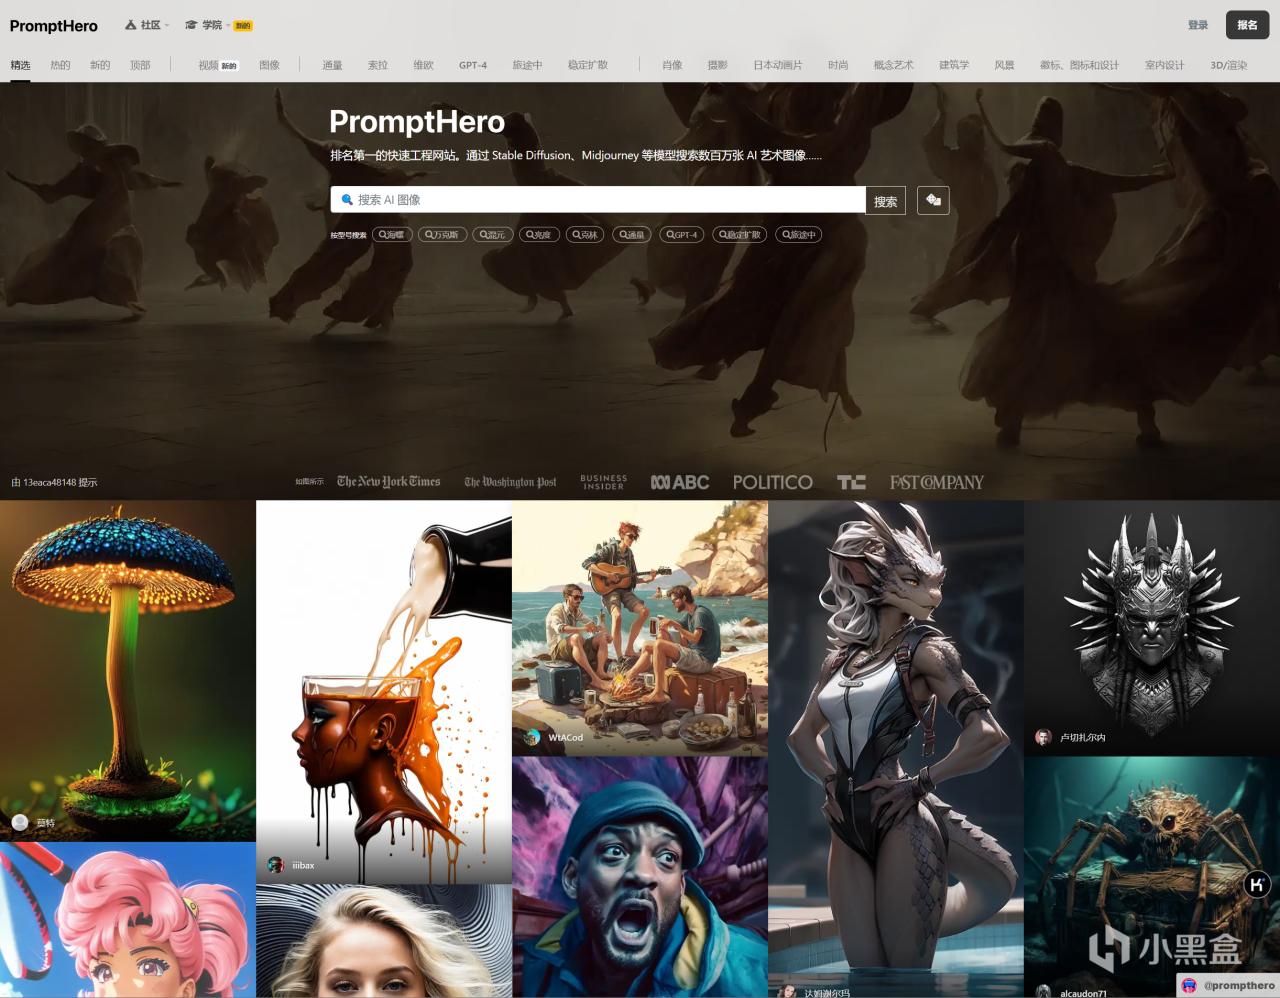This screenshot has height=998, width=1280.
Task: Filter by 索拉 model
Action: (x=377, y=65)
